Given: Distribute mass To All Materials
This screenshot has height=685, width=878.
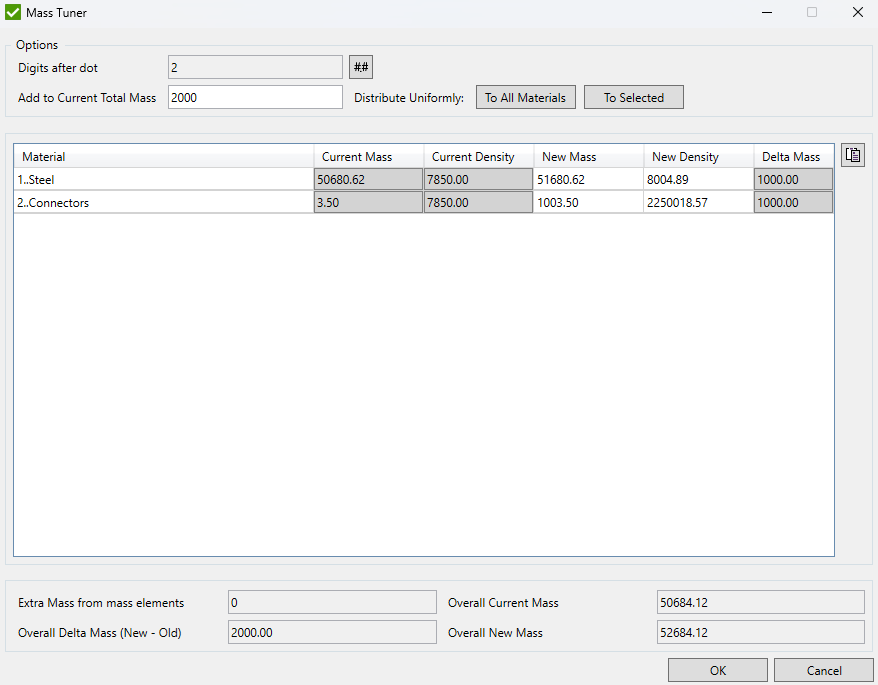Looking at the screenshot, I should pyautogui.click(x=525, y=97).
